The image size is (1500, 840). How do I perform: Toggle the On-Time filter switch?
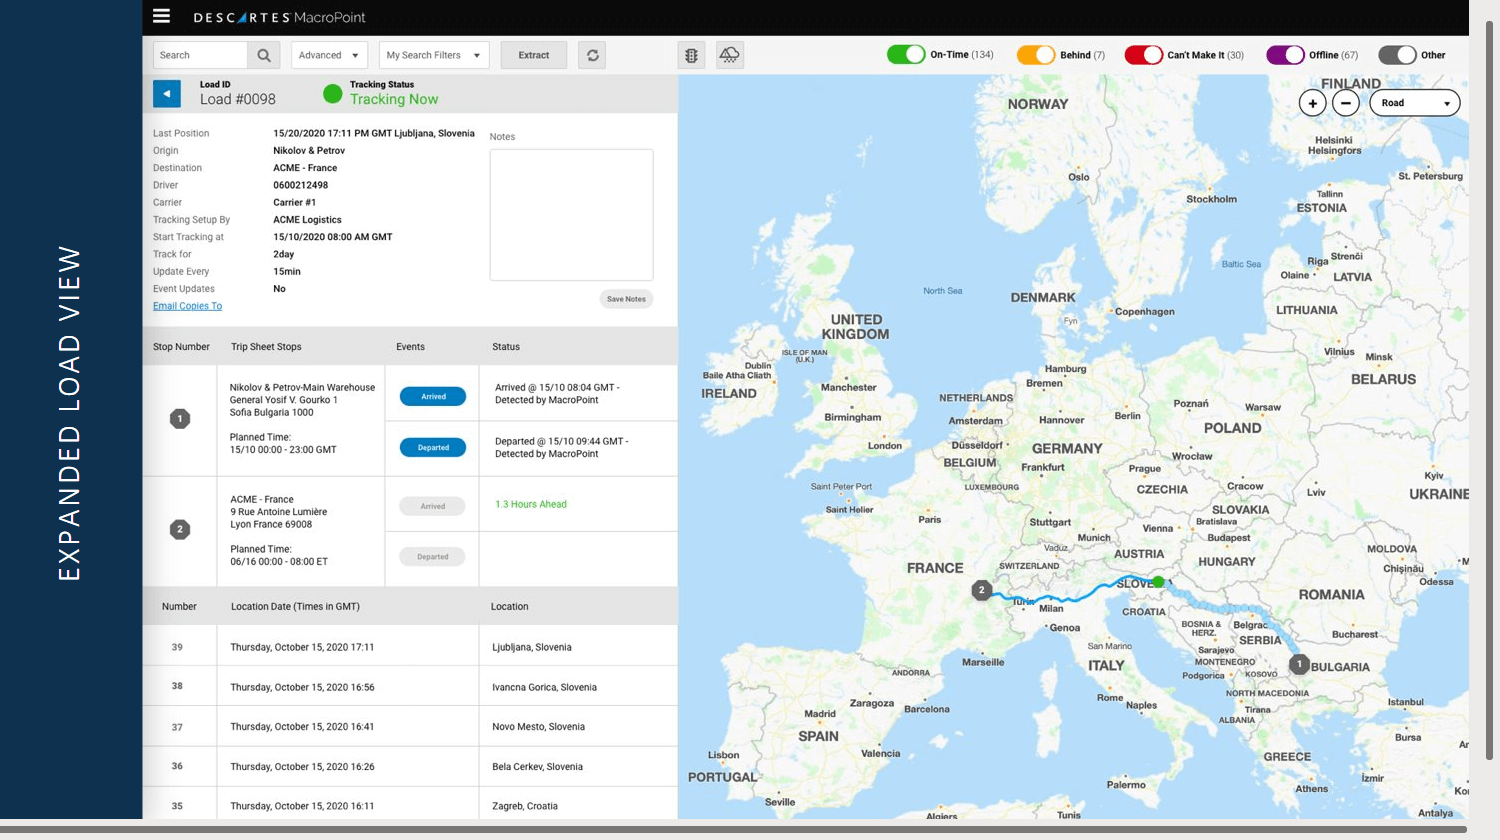point(906,55)
